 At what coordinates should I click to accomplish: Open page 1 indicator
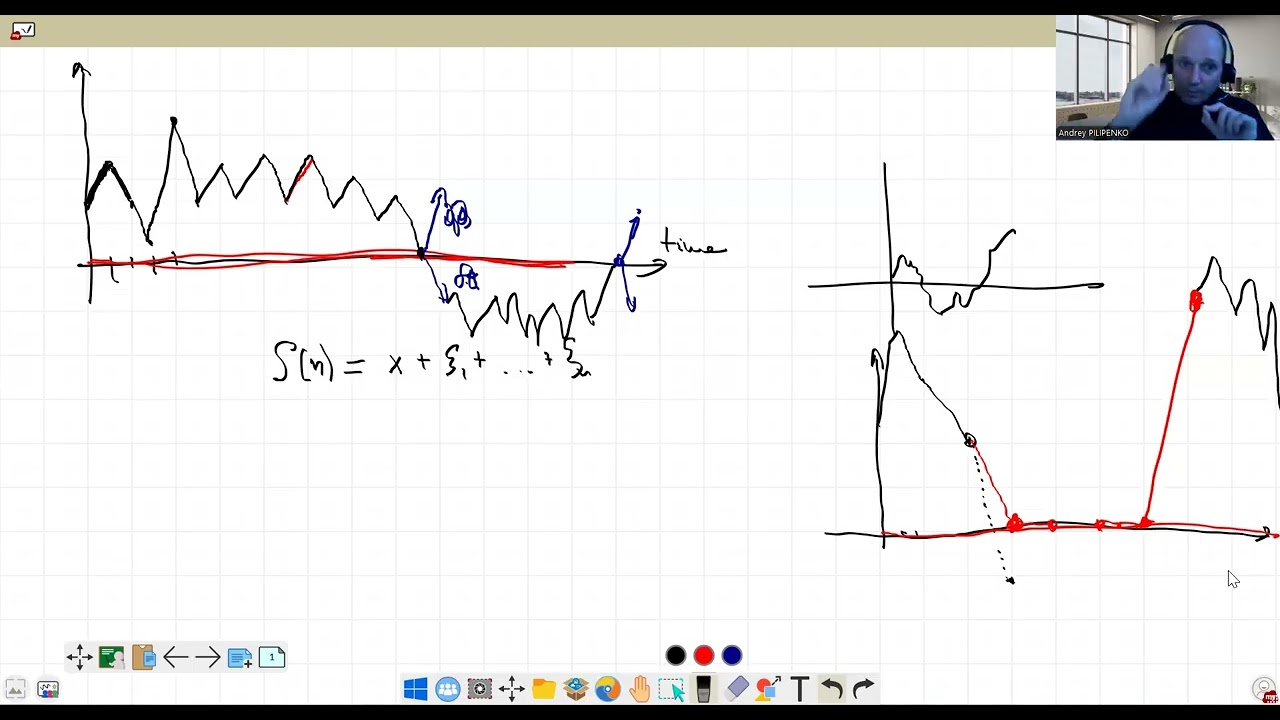tap(272, 657)
